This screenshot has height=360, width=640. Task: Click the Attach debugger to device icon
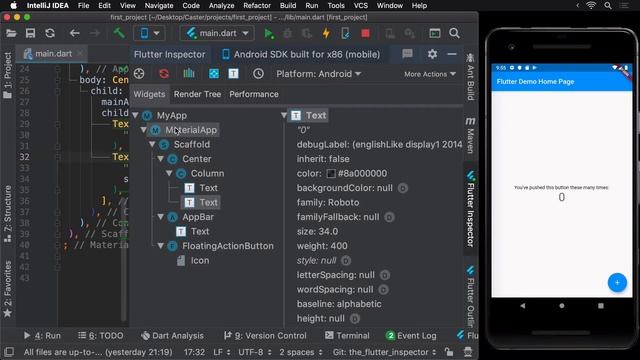345,33
